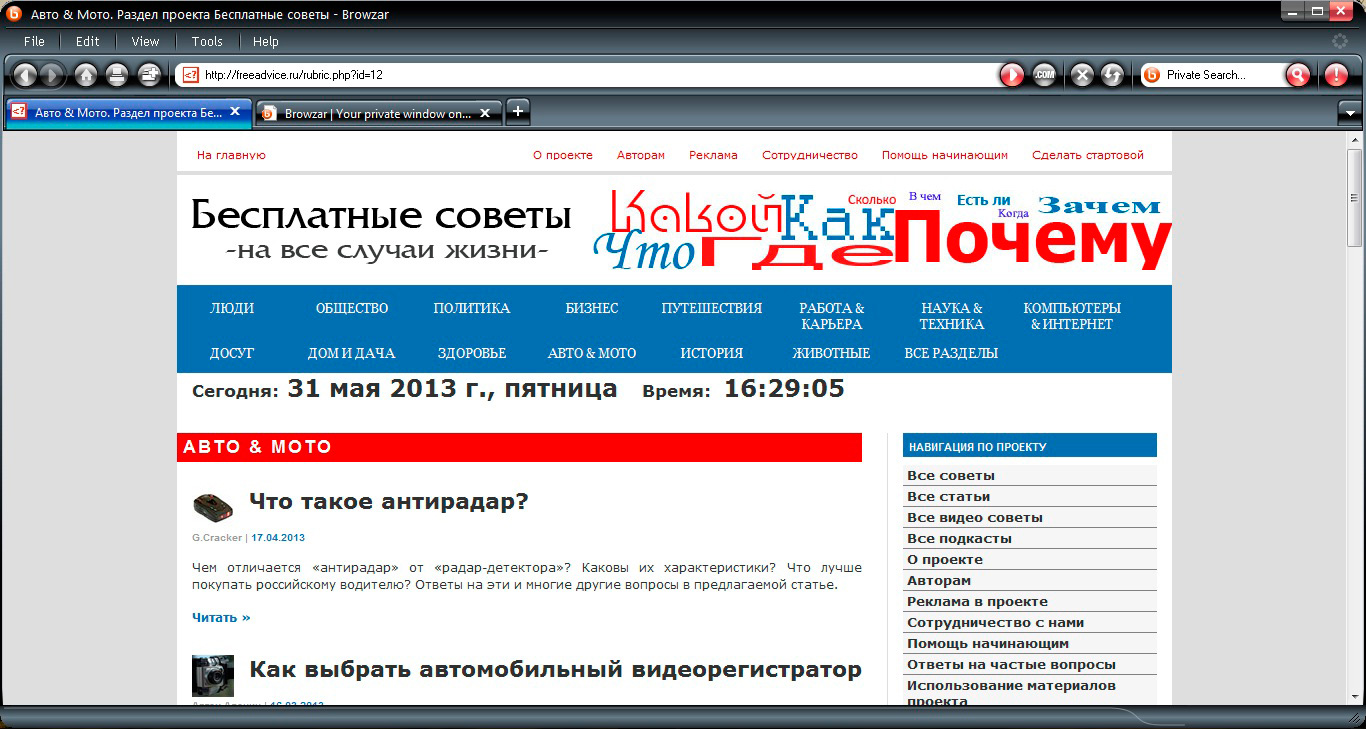Open the top О проекте link
Image resolution: width=1366 pixels, height=729 pixels.
563,155
